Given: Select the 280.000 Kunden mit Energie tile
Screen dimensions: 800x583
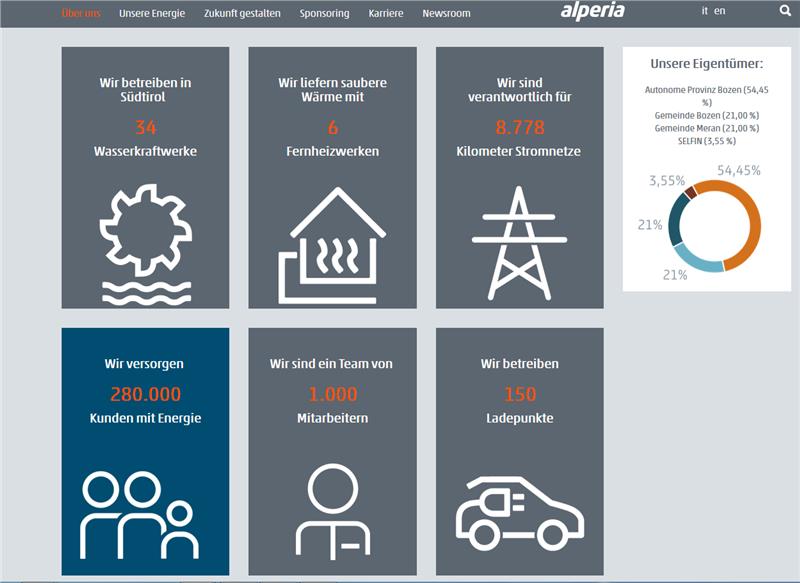Looking at the screenshot, I should tap(145, 451).
